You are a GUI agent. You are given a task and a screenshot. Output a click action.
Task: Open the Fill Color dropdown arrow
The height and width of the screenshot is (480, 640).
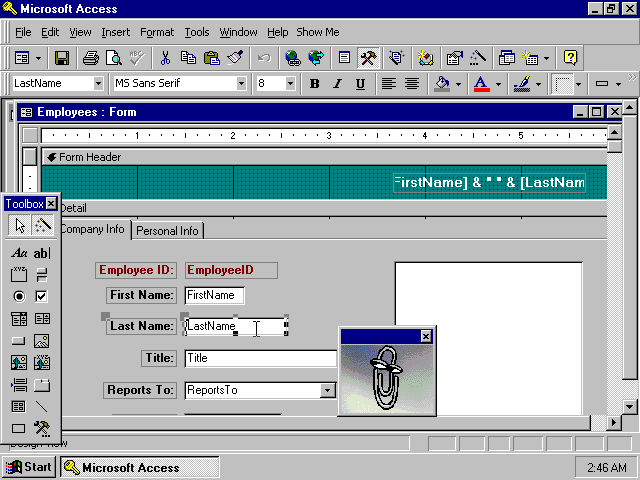[458, 84]
